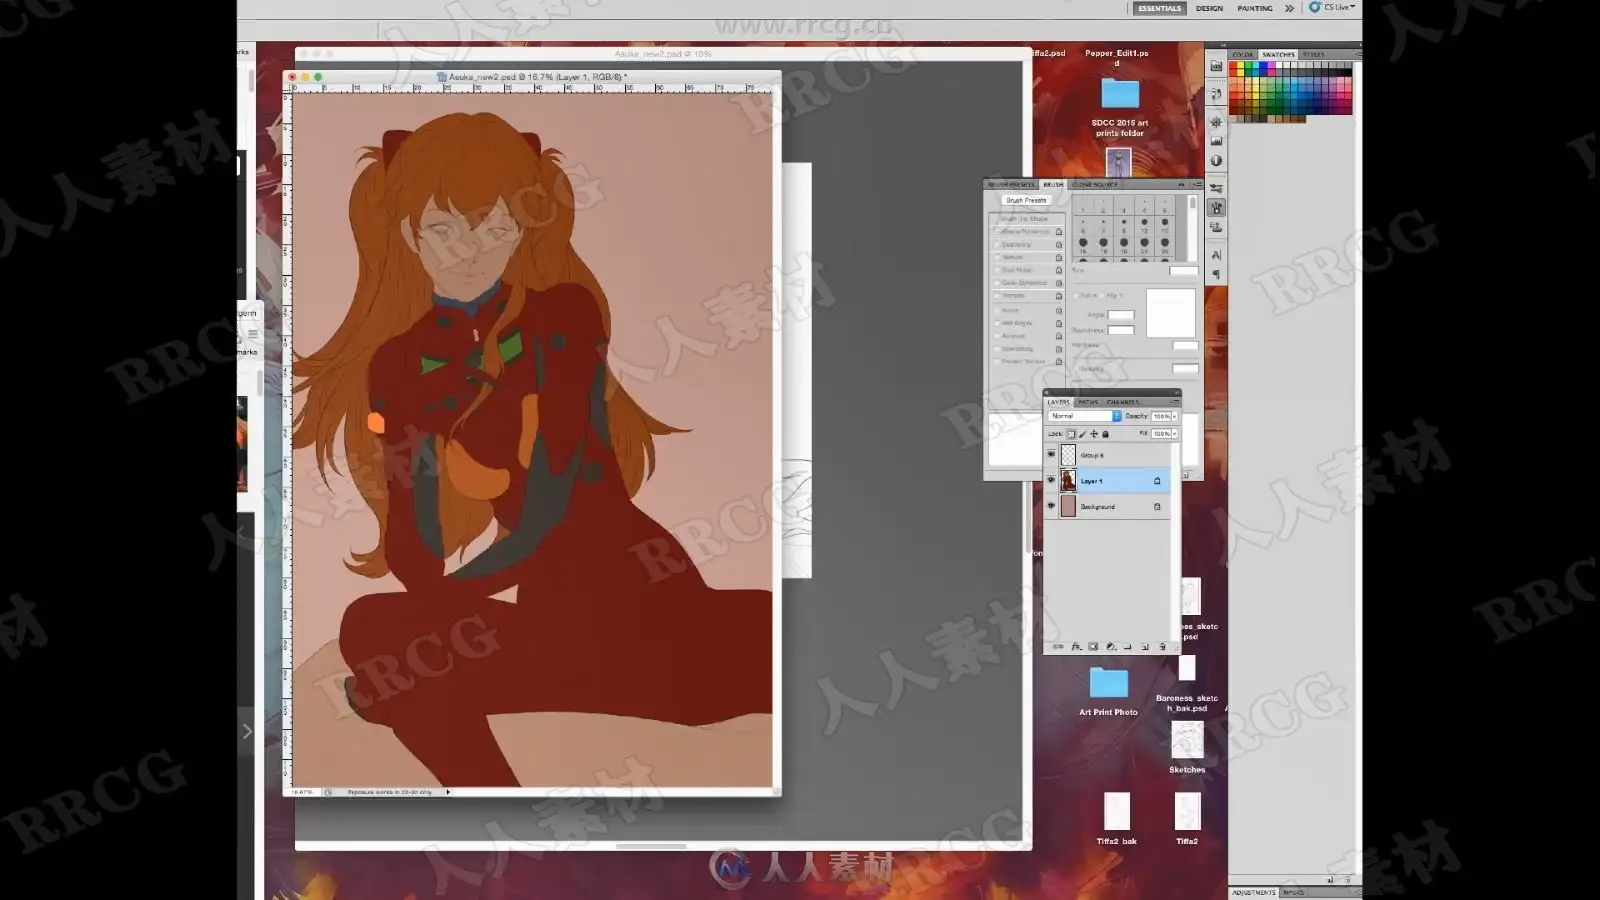Screen dimensions: 1600x900
Task: Toggle lock transparent pixels in Layers panel
Action: coord(1071,434)
